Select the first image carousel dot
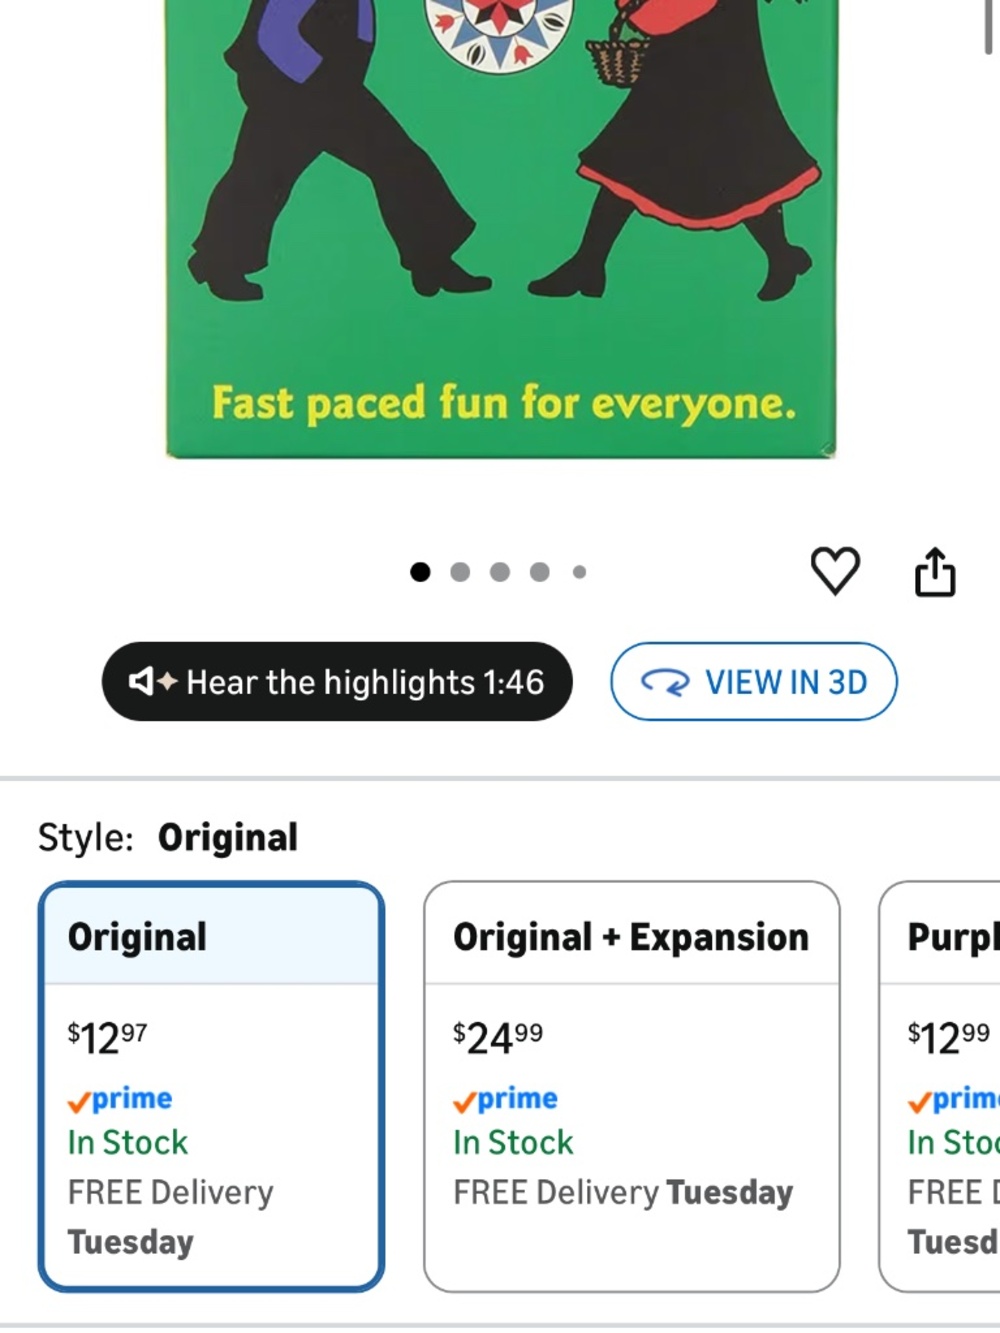The height and width of the screenshot is (1333, 1000). [420, 572]
